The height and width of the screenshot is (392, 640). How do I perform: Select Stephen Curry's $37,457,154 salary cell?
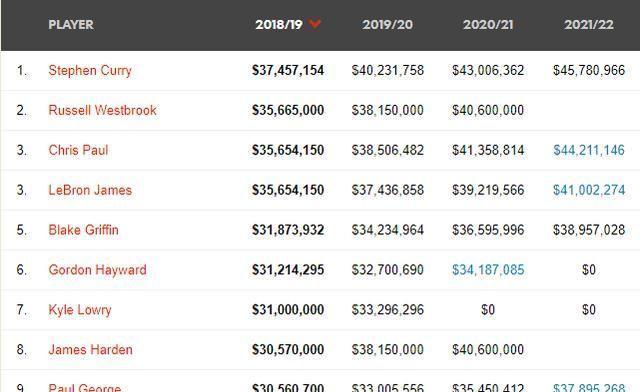point(288,70)
